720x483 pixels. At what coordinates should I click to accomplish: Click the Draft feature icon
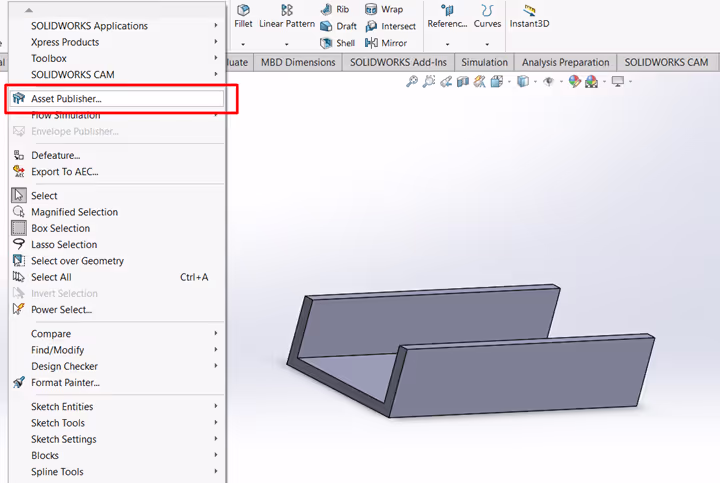tap(326, 26)
